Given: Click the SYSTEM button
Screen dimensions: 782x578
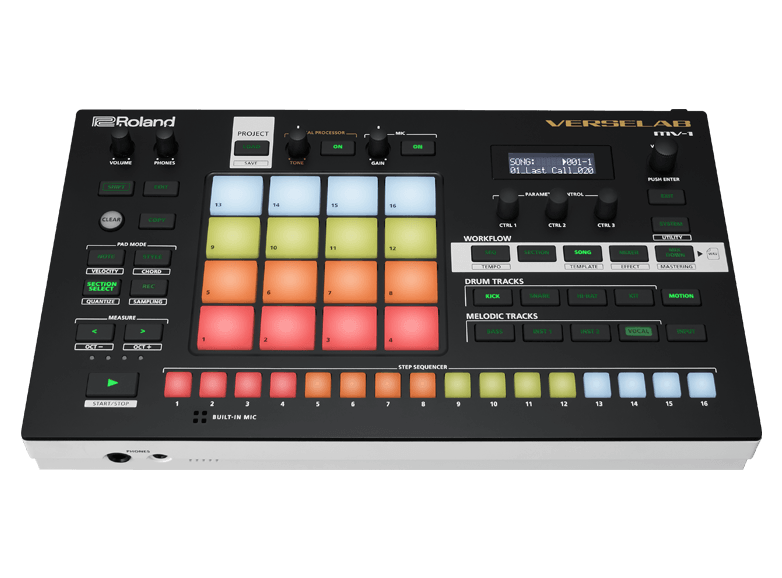Looking at the screenshot, I should (670, 224).
